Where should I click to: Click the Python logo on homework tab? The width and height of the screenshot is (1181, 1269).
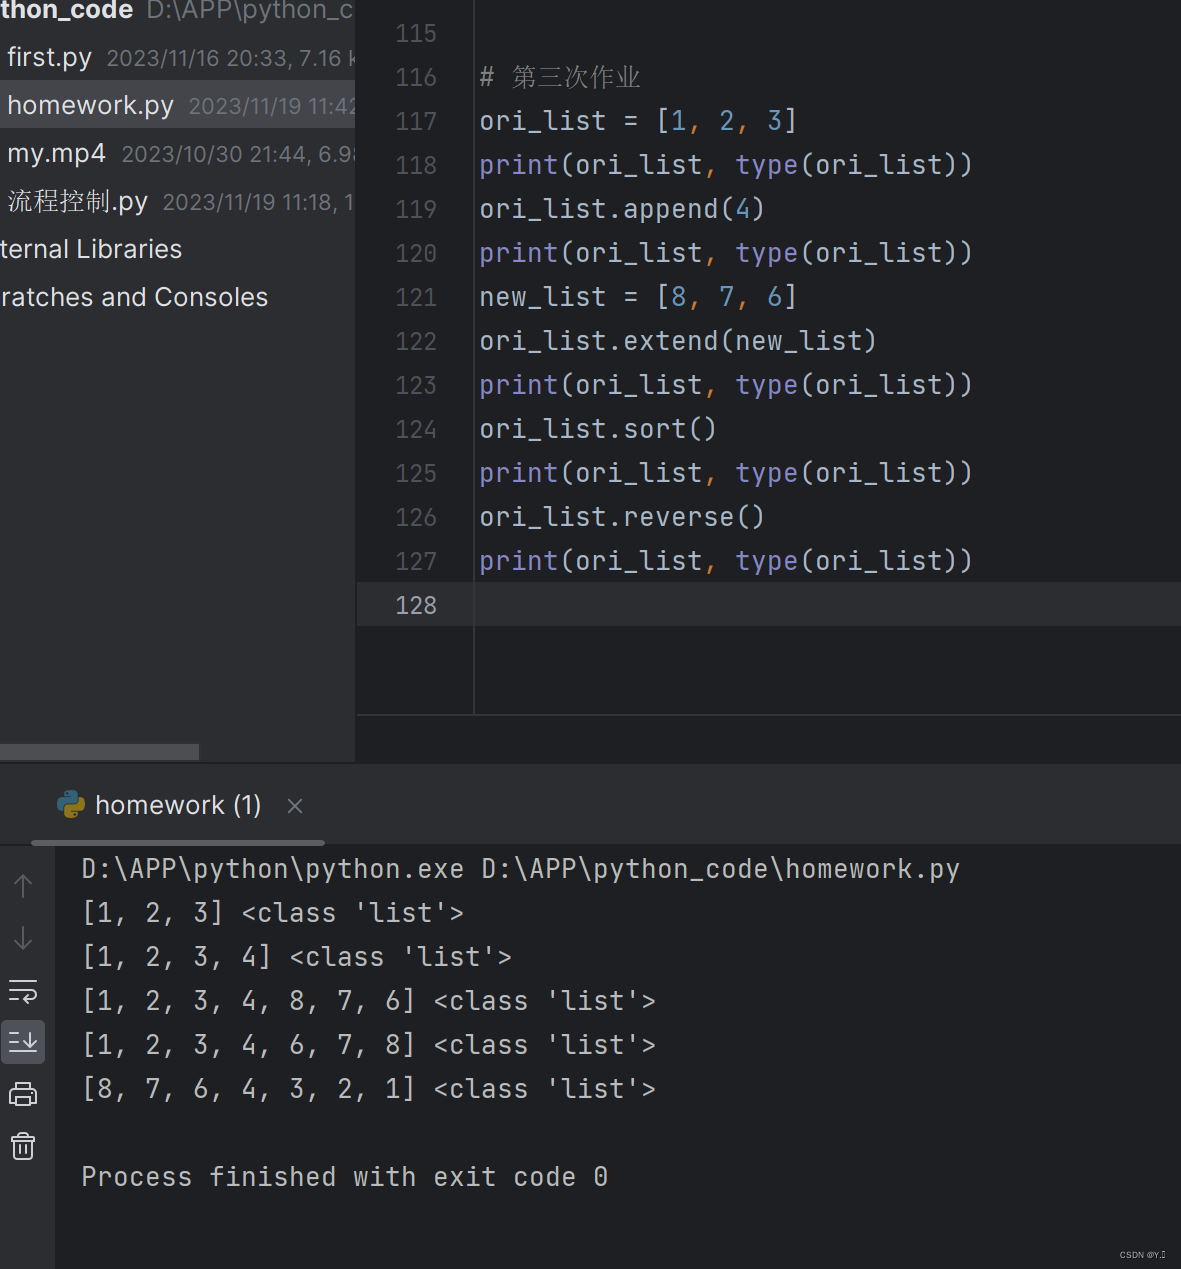(70, 804)
